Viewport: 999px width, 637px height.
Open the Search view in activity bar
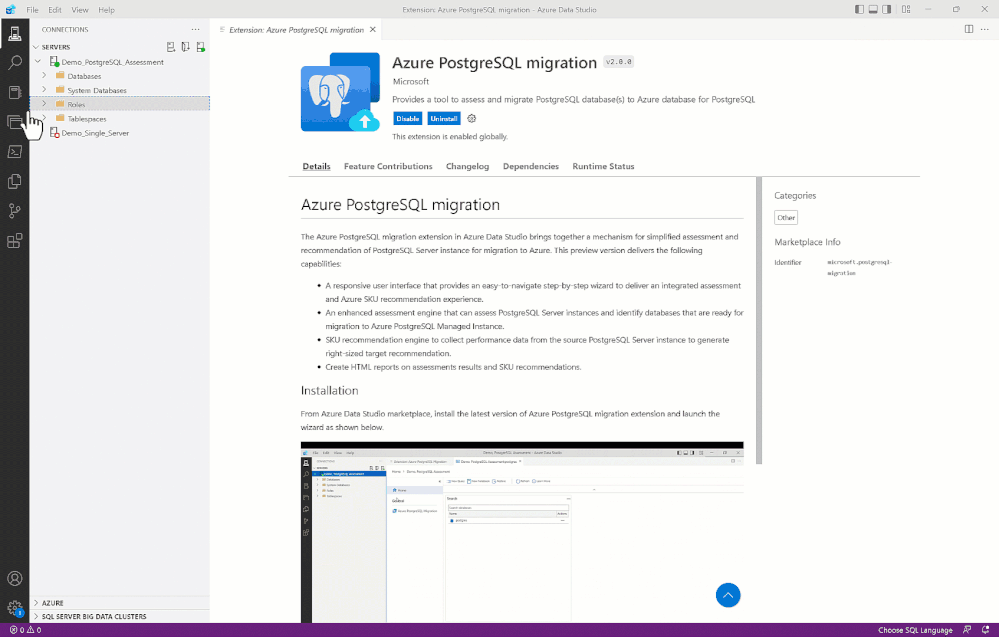pos(15,62)
